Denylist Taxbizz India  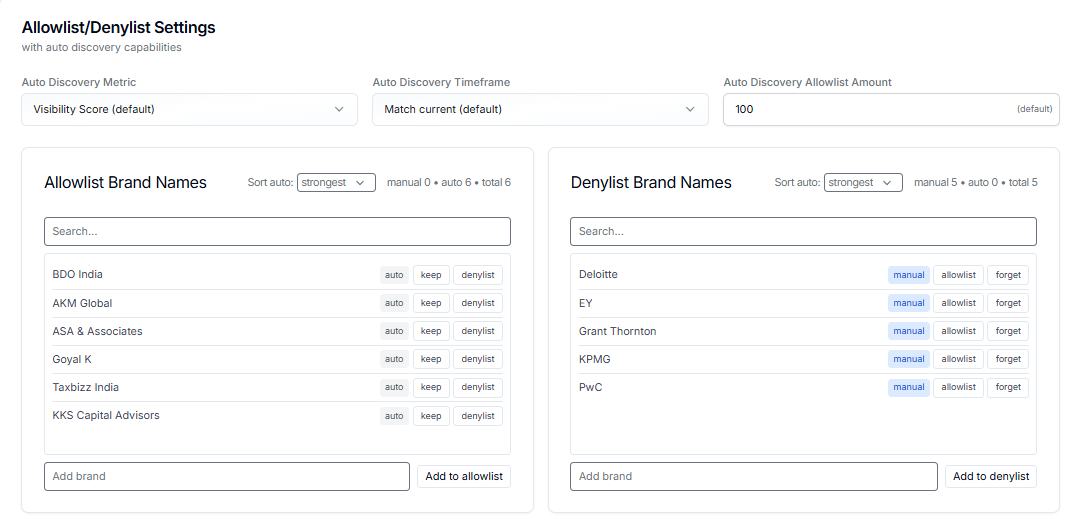(477, 387)
